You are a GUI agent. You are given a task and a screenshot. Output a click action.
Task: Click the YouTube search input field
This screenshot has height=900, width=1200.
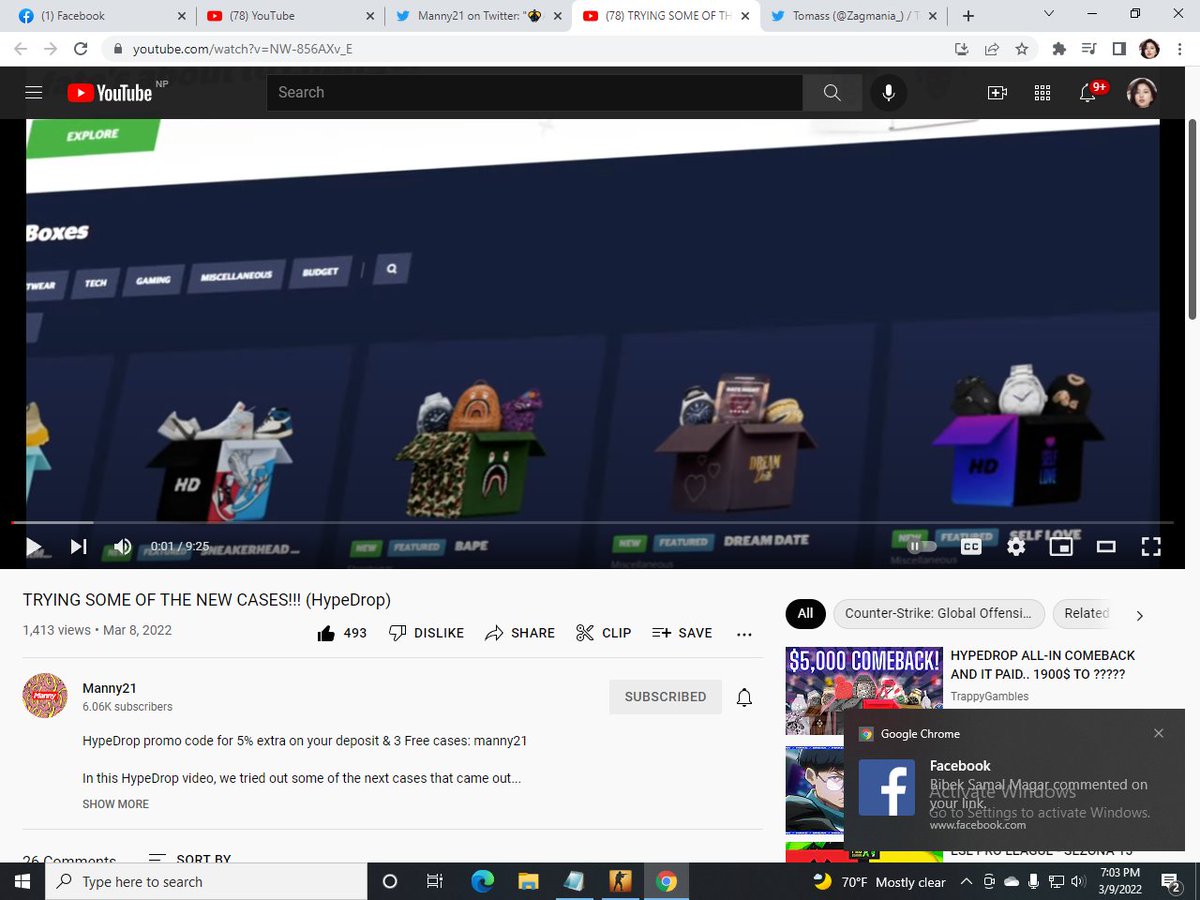[x=534, y=93]
